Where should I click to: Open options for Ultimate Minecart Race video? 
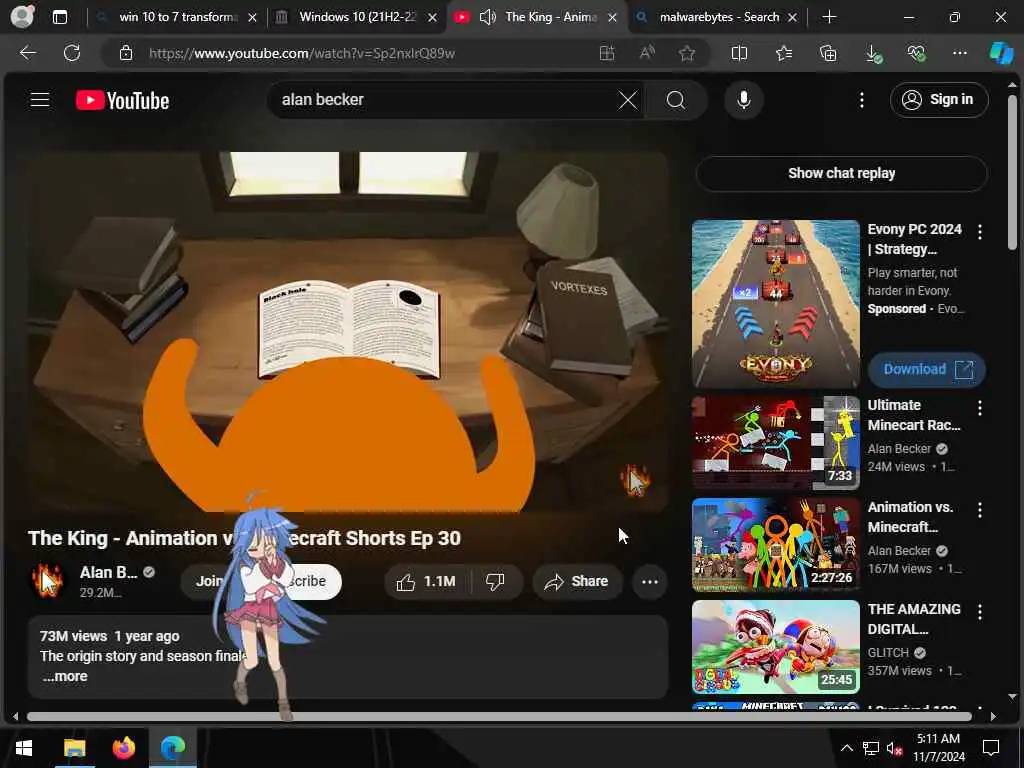(980, 408)
